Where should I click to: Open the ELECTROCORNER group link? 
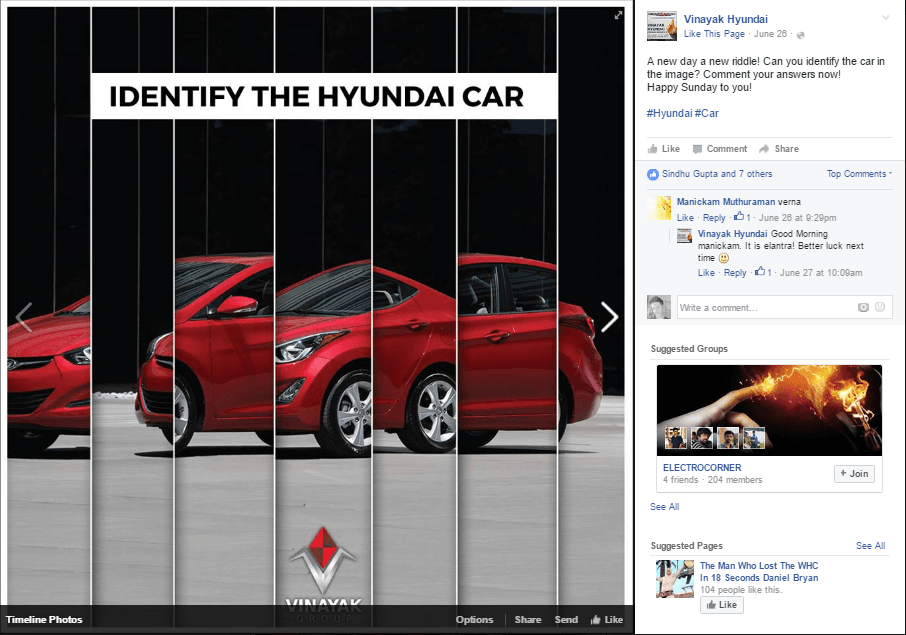[x=702, y=467]
